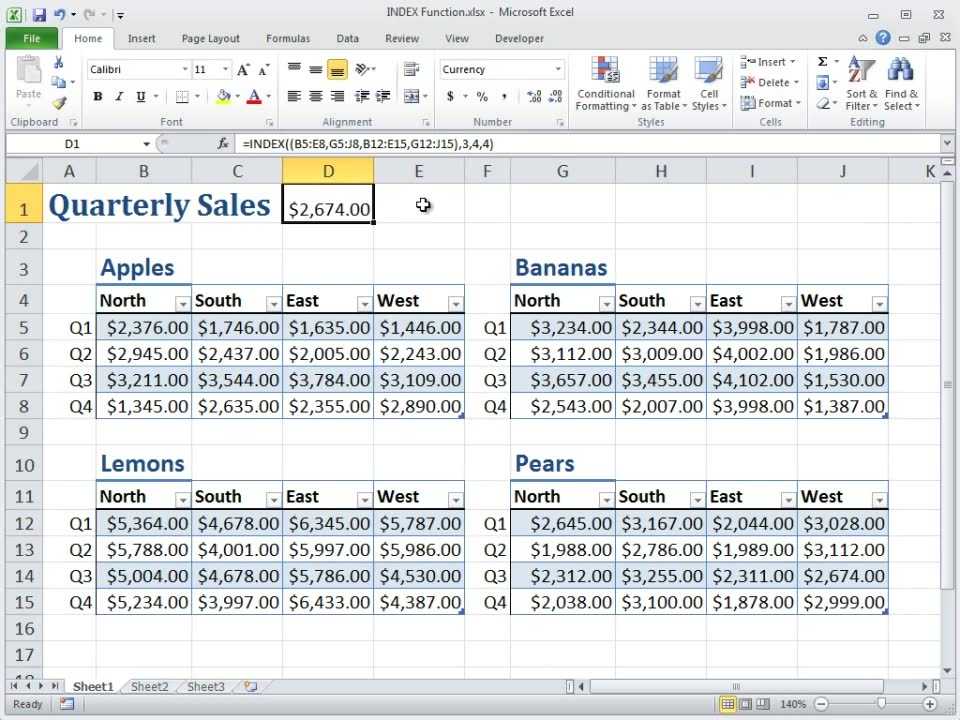Switch to Sheet2 worksheet tab
Screen dimensions: 960x720
point(149,686)
